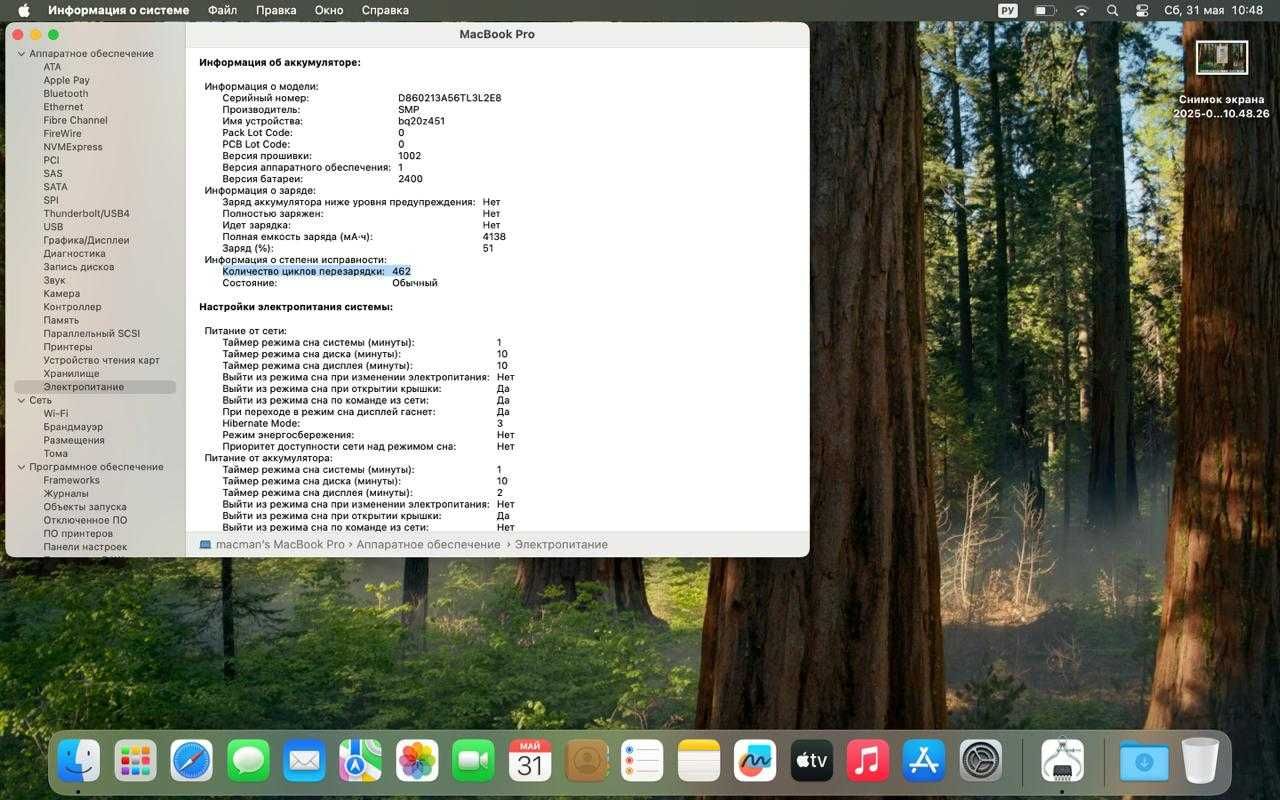Open the Правка menu

[276, 10]
